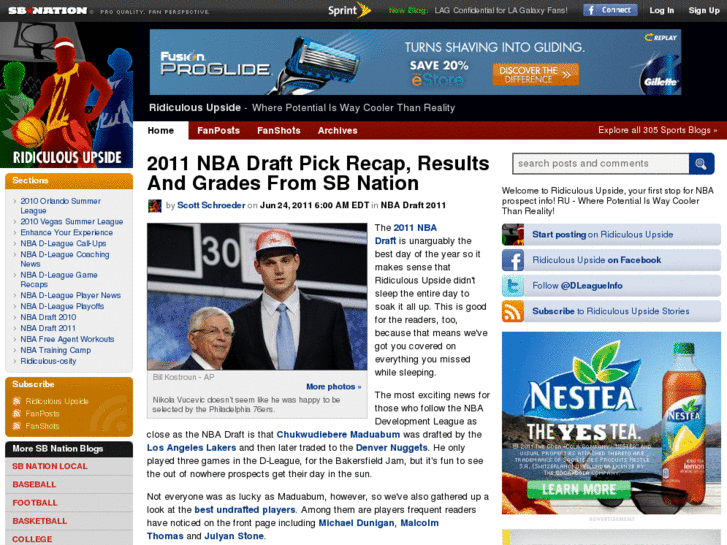This screenshot has width=727, height=545.
Task: Open the Nikola Vucevic draft photo
Action: coord(257,296)
